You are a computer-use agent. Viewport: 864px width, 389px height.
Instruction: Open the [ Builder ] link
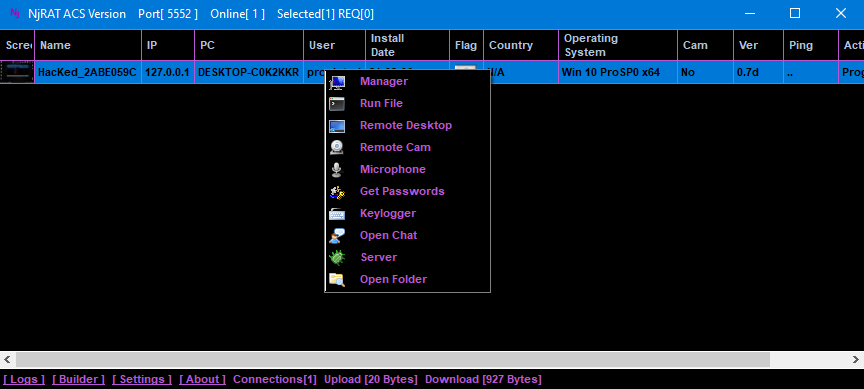tap(78, 379)
